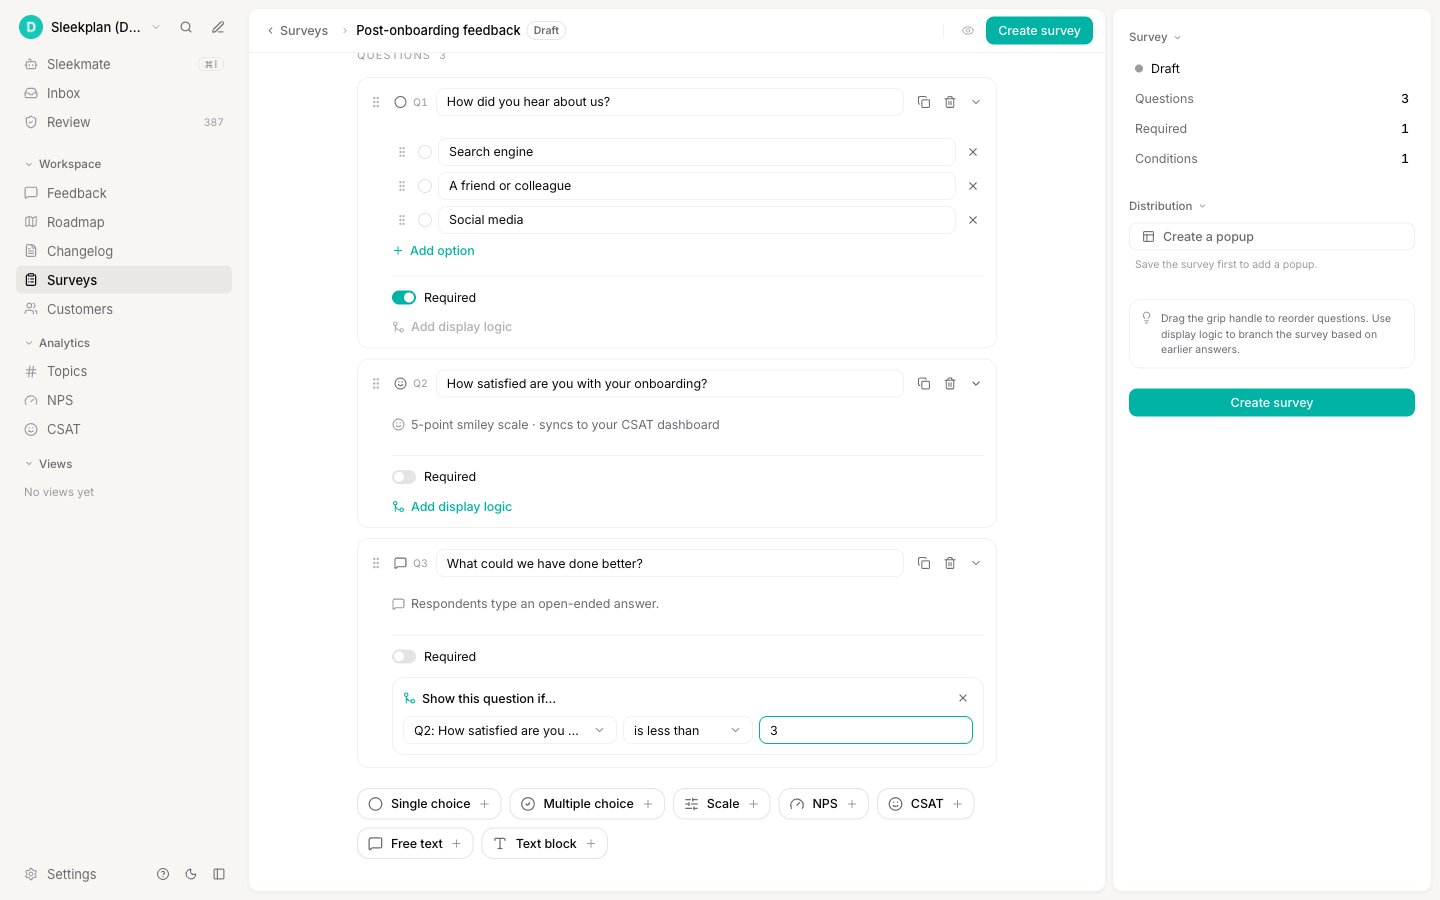Open Changelog in the sidebar

[x=124, y=251]
